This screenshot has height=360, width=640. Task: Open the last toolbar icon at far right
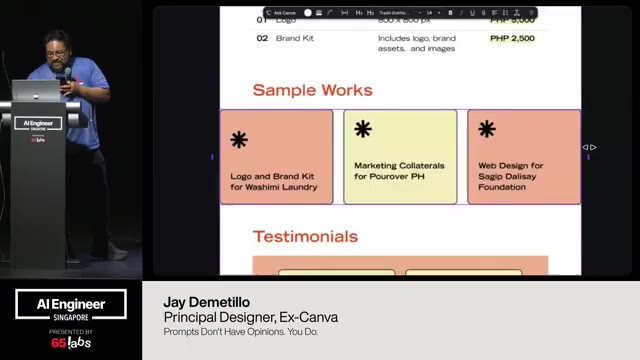531,13
